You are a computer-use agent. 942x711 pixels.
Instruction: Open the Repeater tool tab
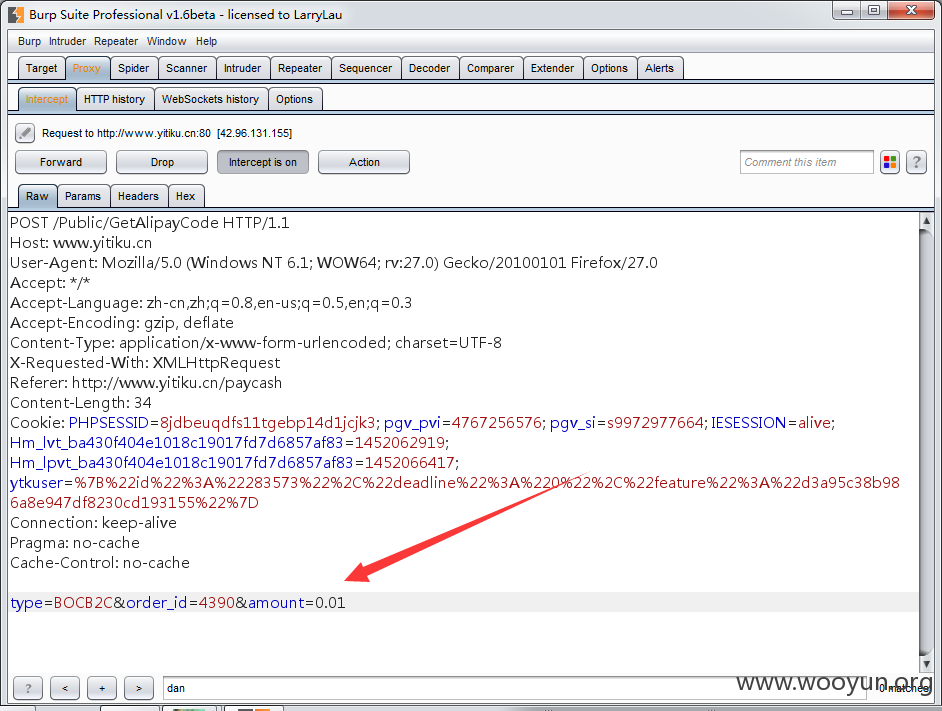[x=300, y=69]
